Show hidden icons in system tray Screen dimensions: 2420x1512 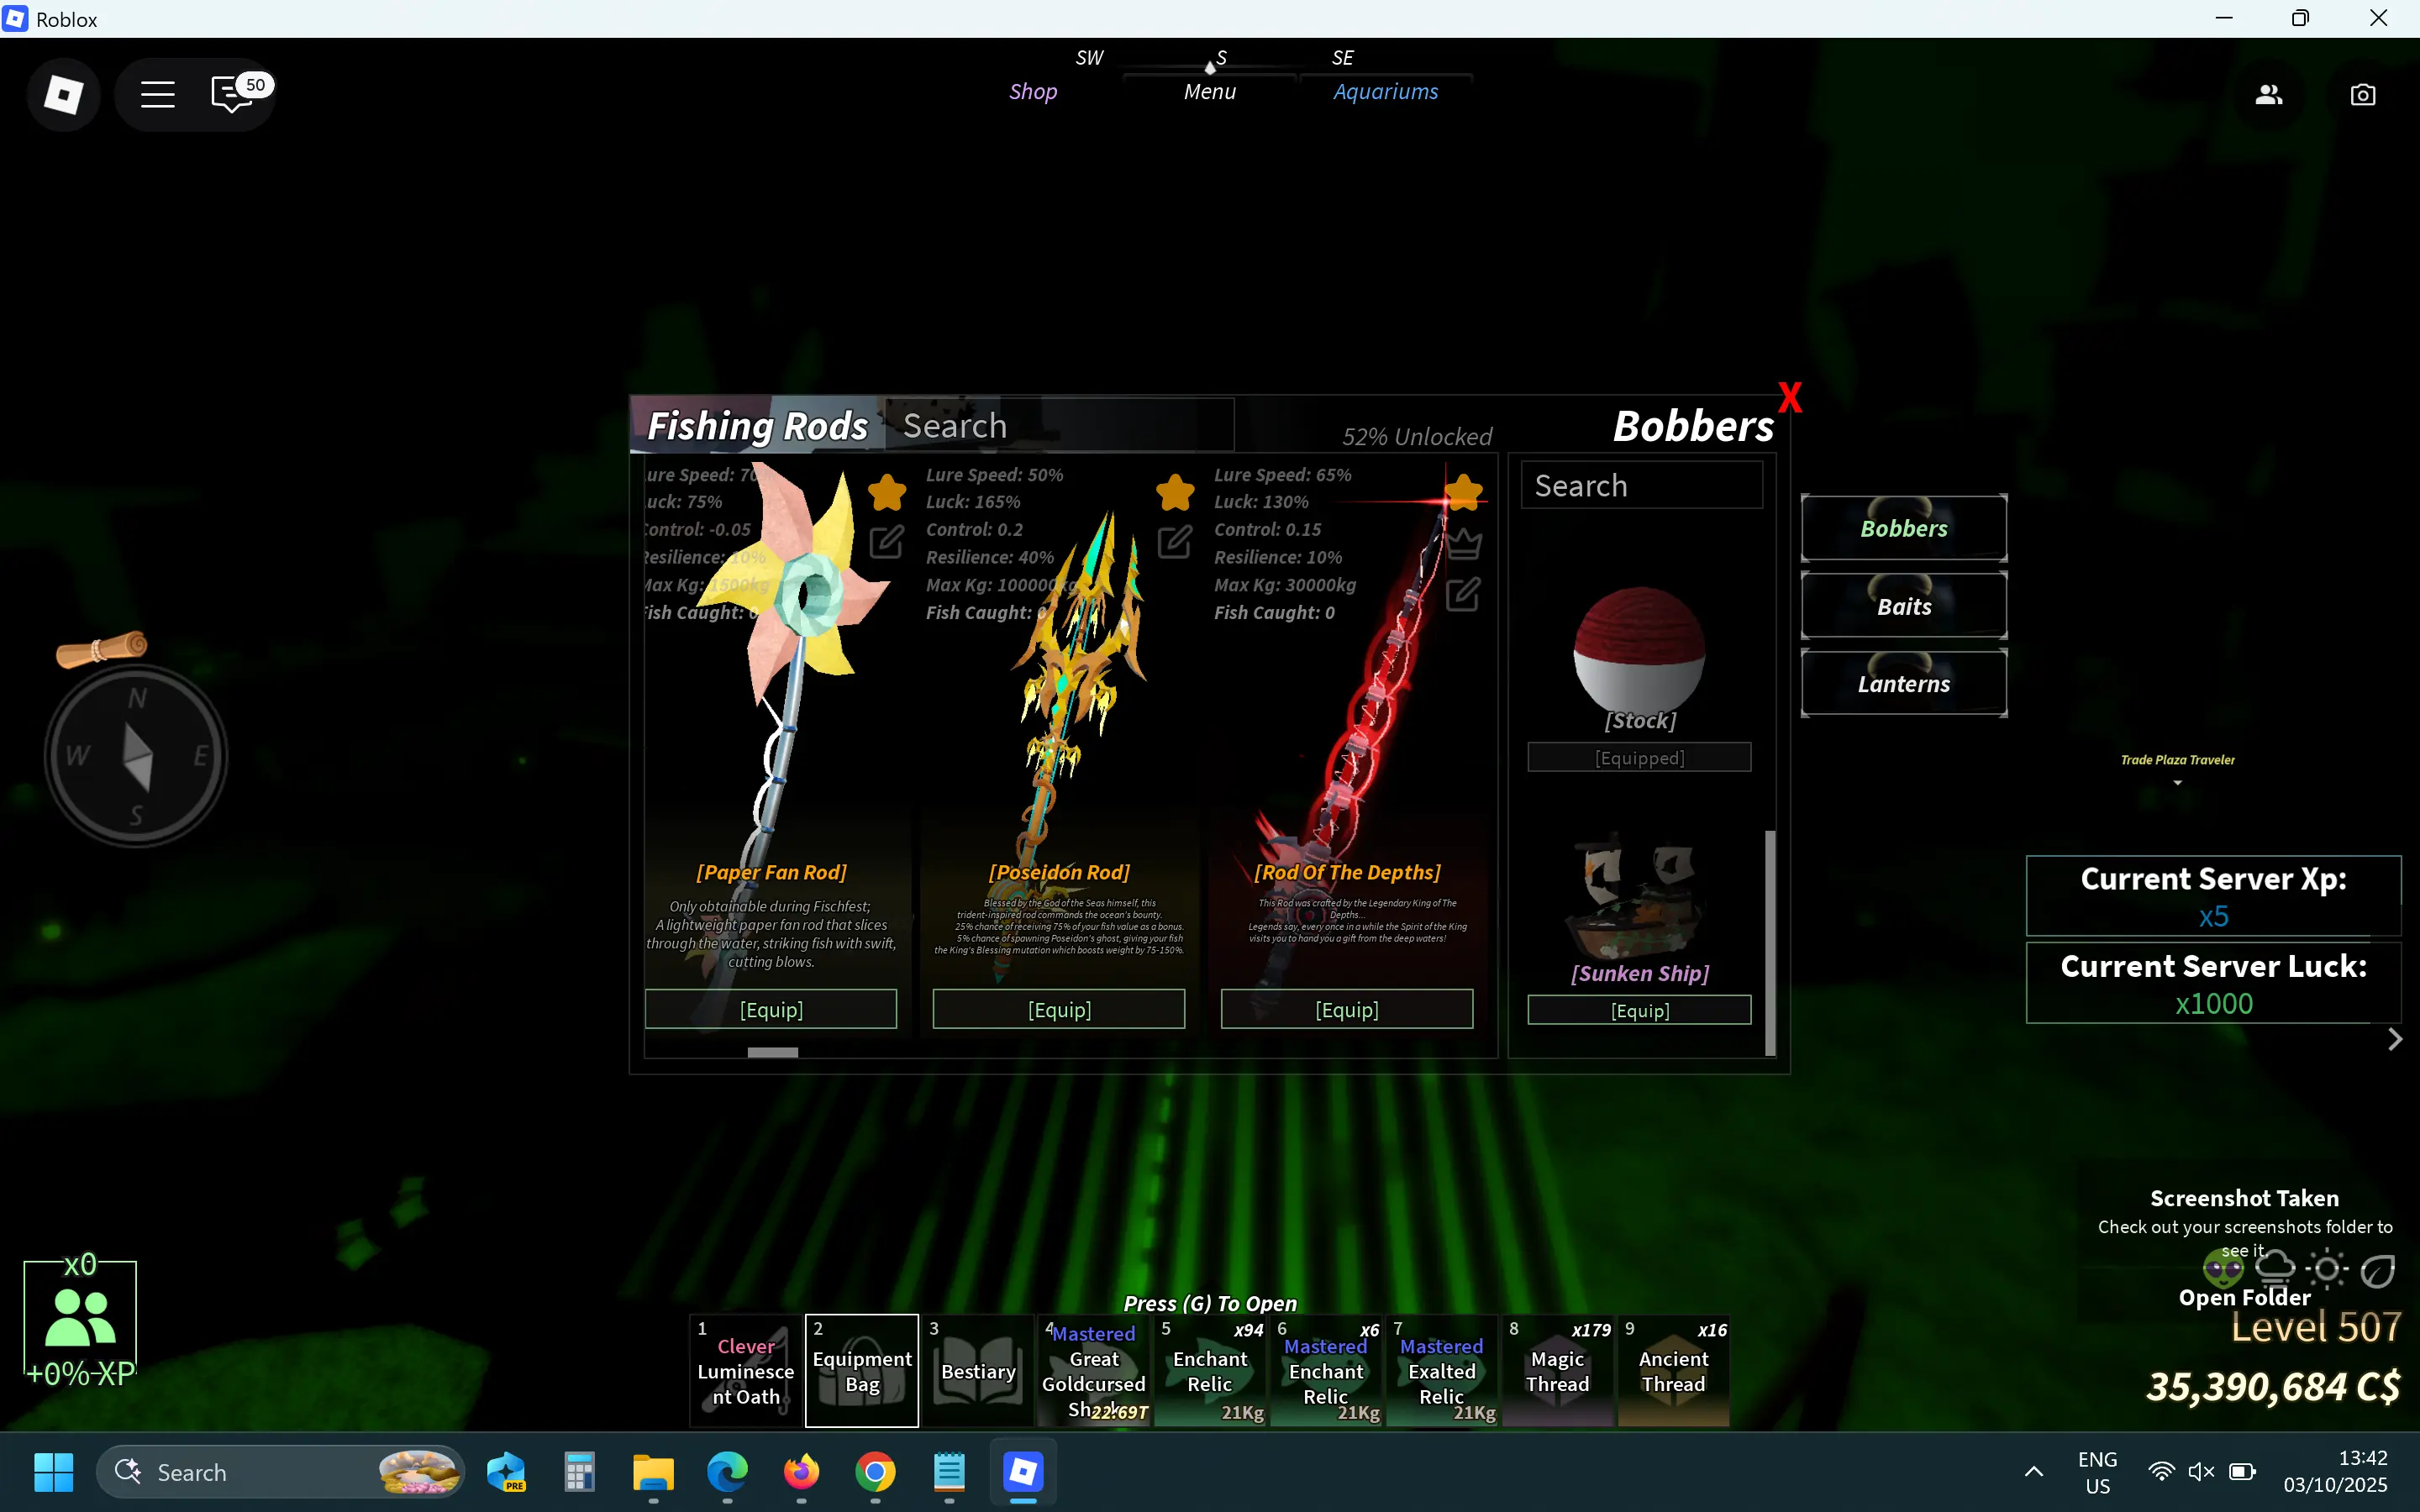(x=2033, y=1471)
